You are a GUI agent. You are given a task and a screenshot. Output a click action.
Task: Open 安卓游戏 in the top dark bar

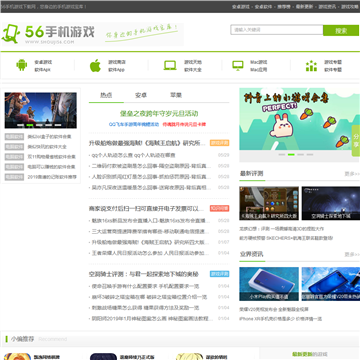pyautogui.click(x=241, y=7)
